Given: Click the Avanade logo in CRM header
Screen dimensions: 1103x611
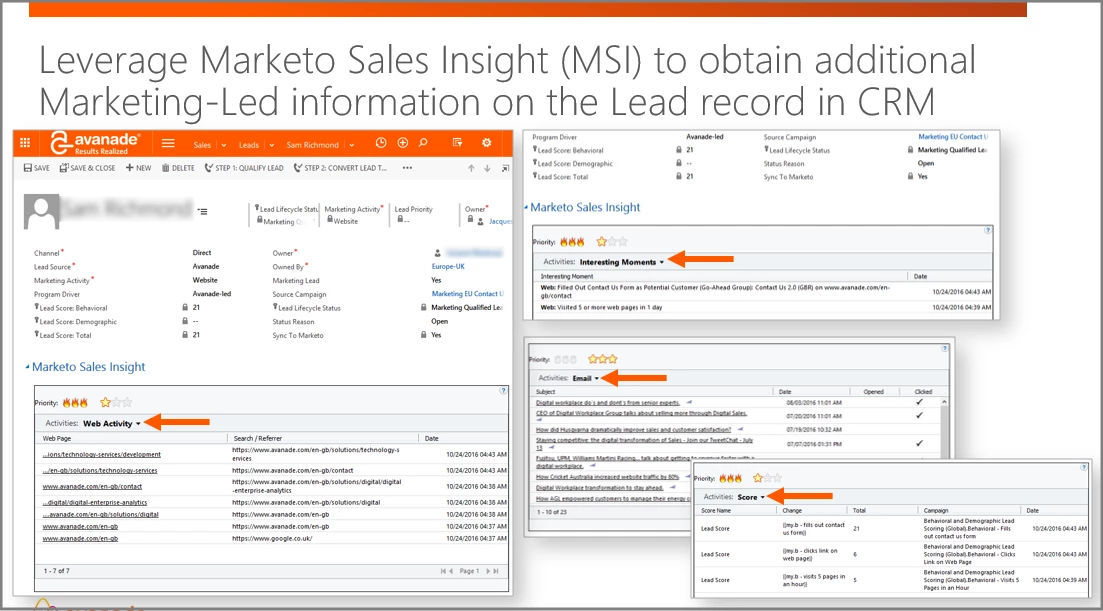Looking at the screenshot, I should 95,143.
